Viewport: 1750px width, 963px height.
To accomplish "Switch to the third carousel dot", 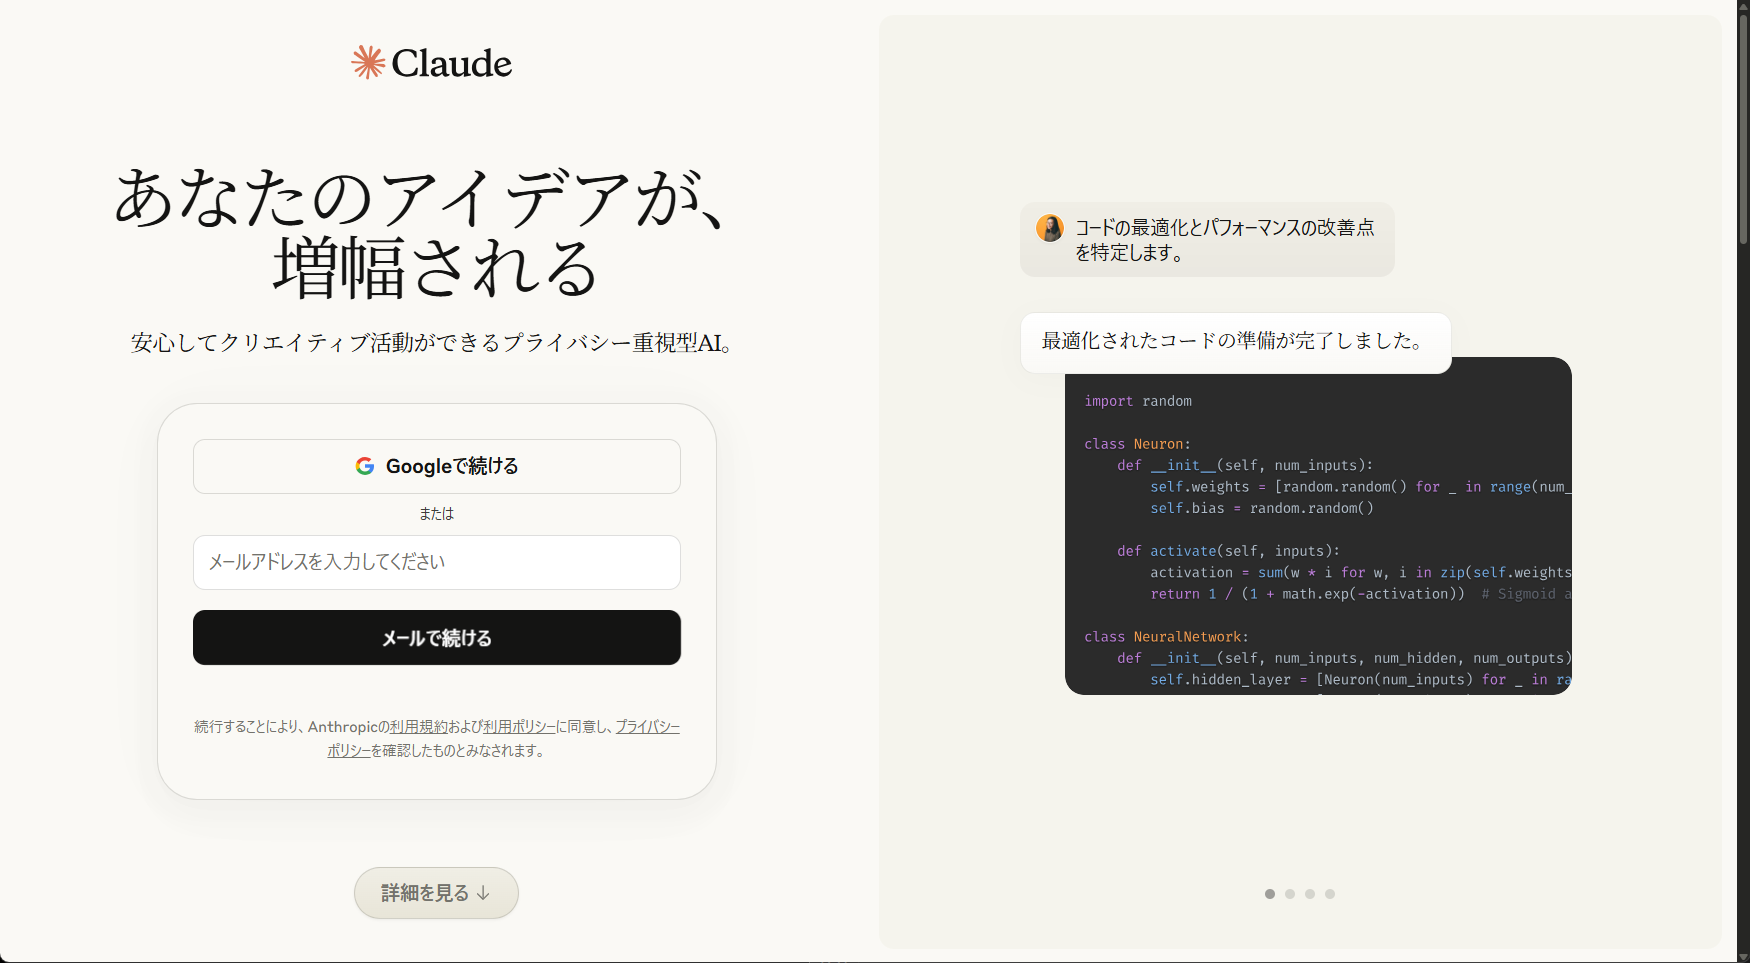I will [x=1310, y=894].
